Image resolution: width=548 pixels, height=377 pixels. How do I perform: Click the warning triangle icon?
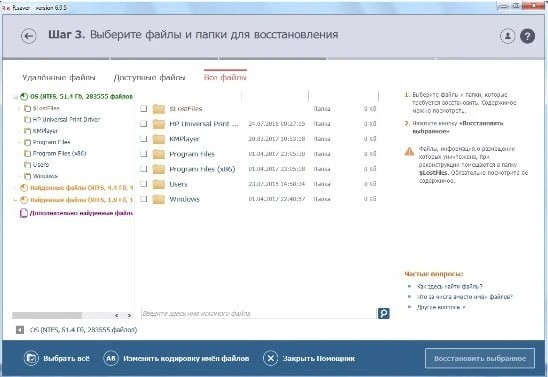pyautogui.click(x=409, y=152)
